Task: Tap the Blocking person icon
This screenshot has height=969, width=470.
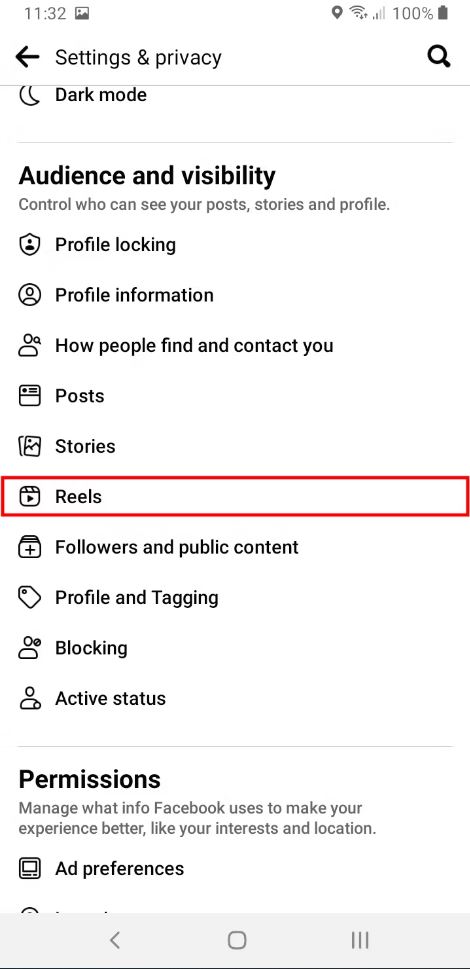Action: [x=29, y=648]
